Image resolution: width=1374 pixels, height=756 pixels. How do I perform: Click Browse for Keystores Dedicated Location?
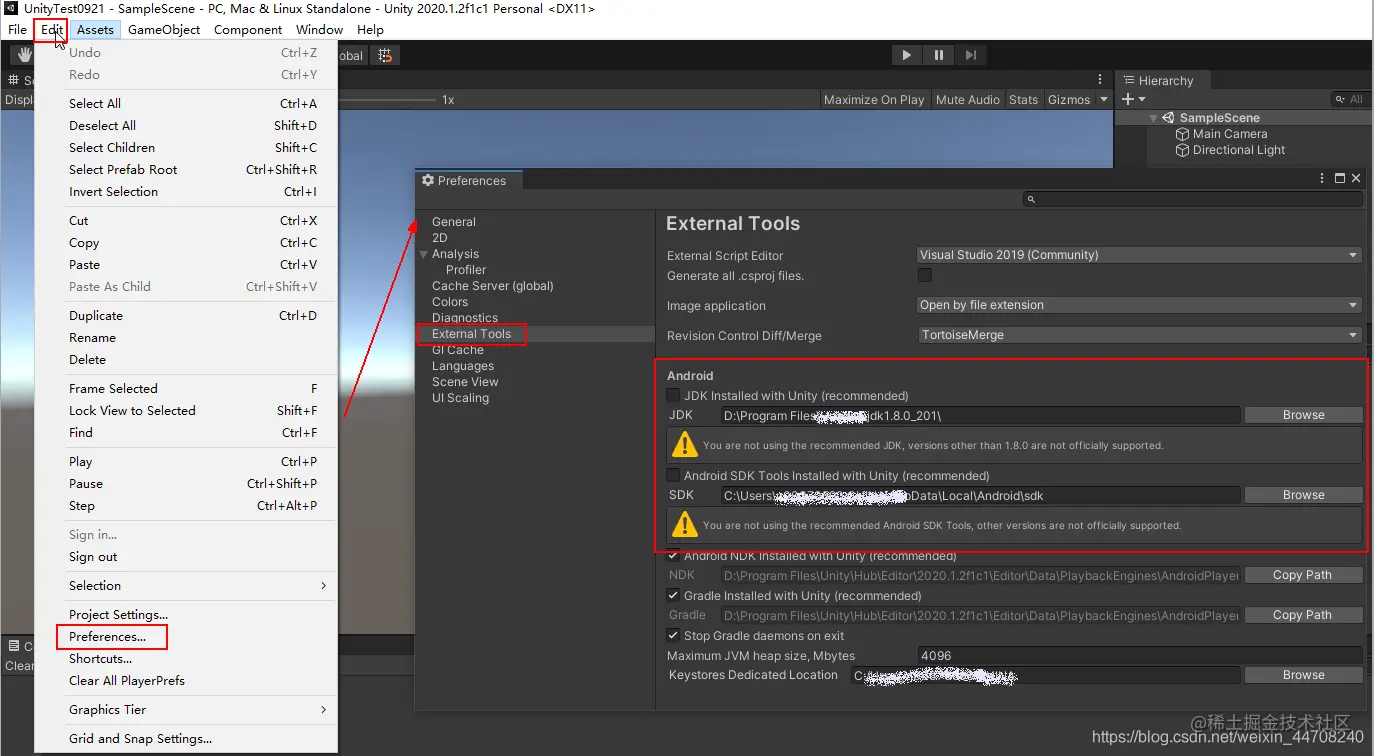pos(1303,674)
